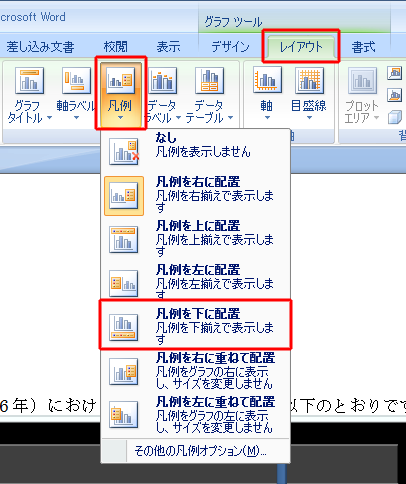The image size is (406, 484).
Task: Switch to the レイアウト ribbon tab
Action: 301,47
